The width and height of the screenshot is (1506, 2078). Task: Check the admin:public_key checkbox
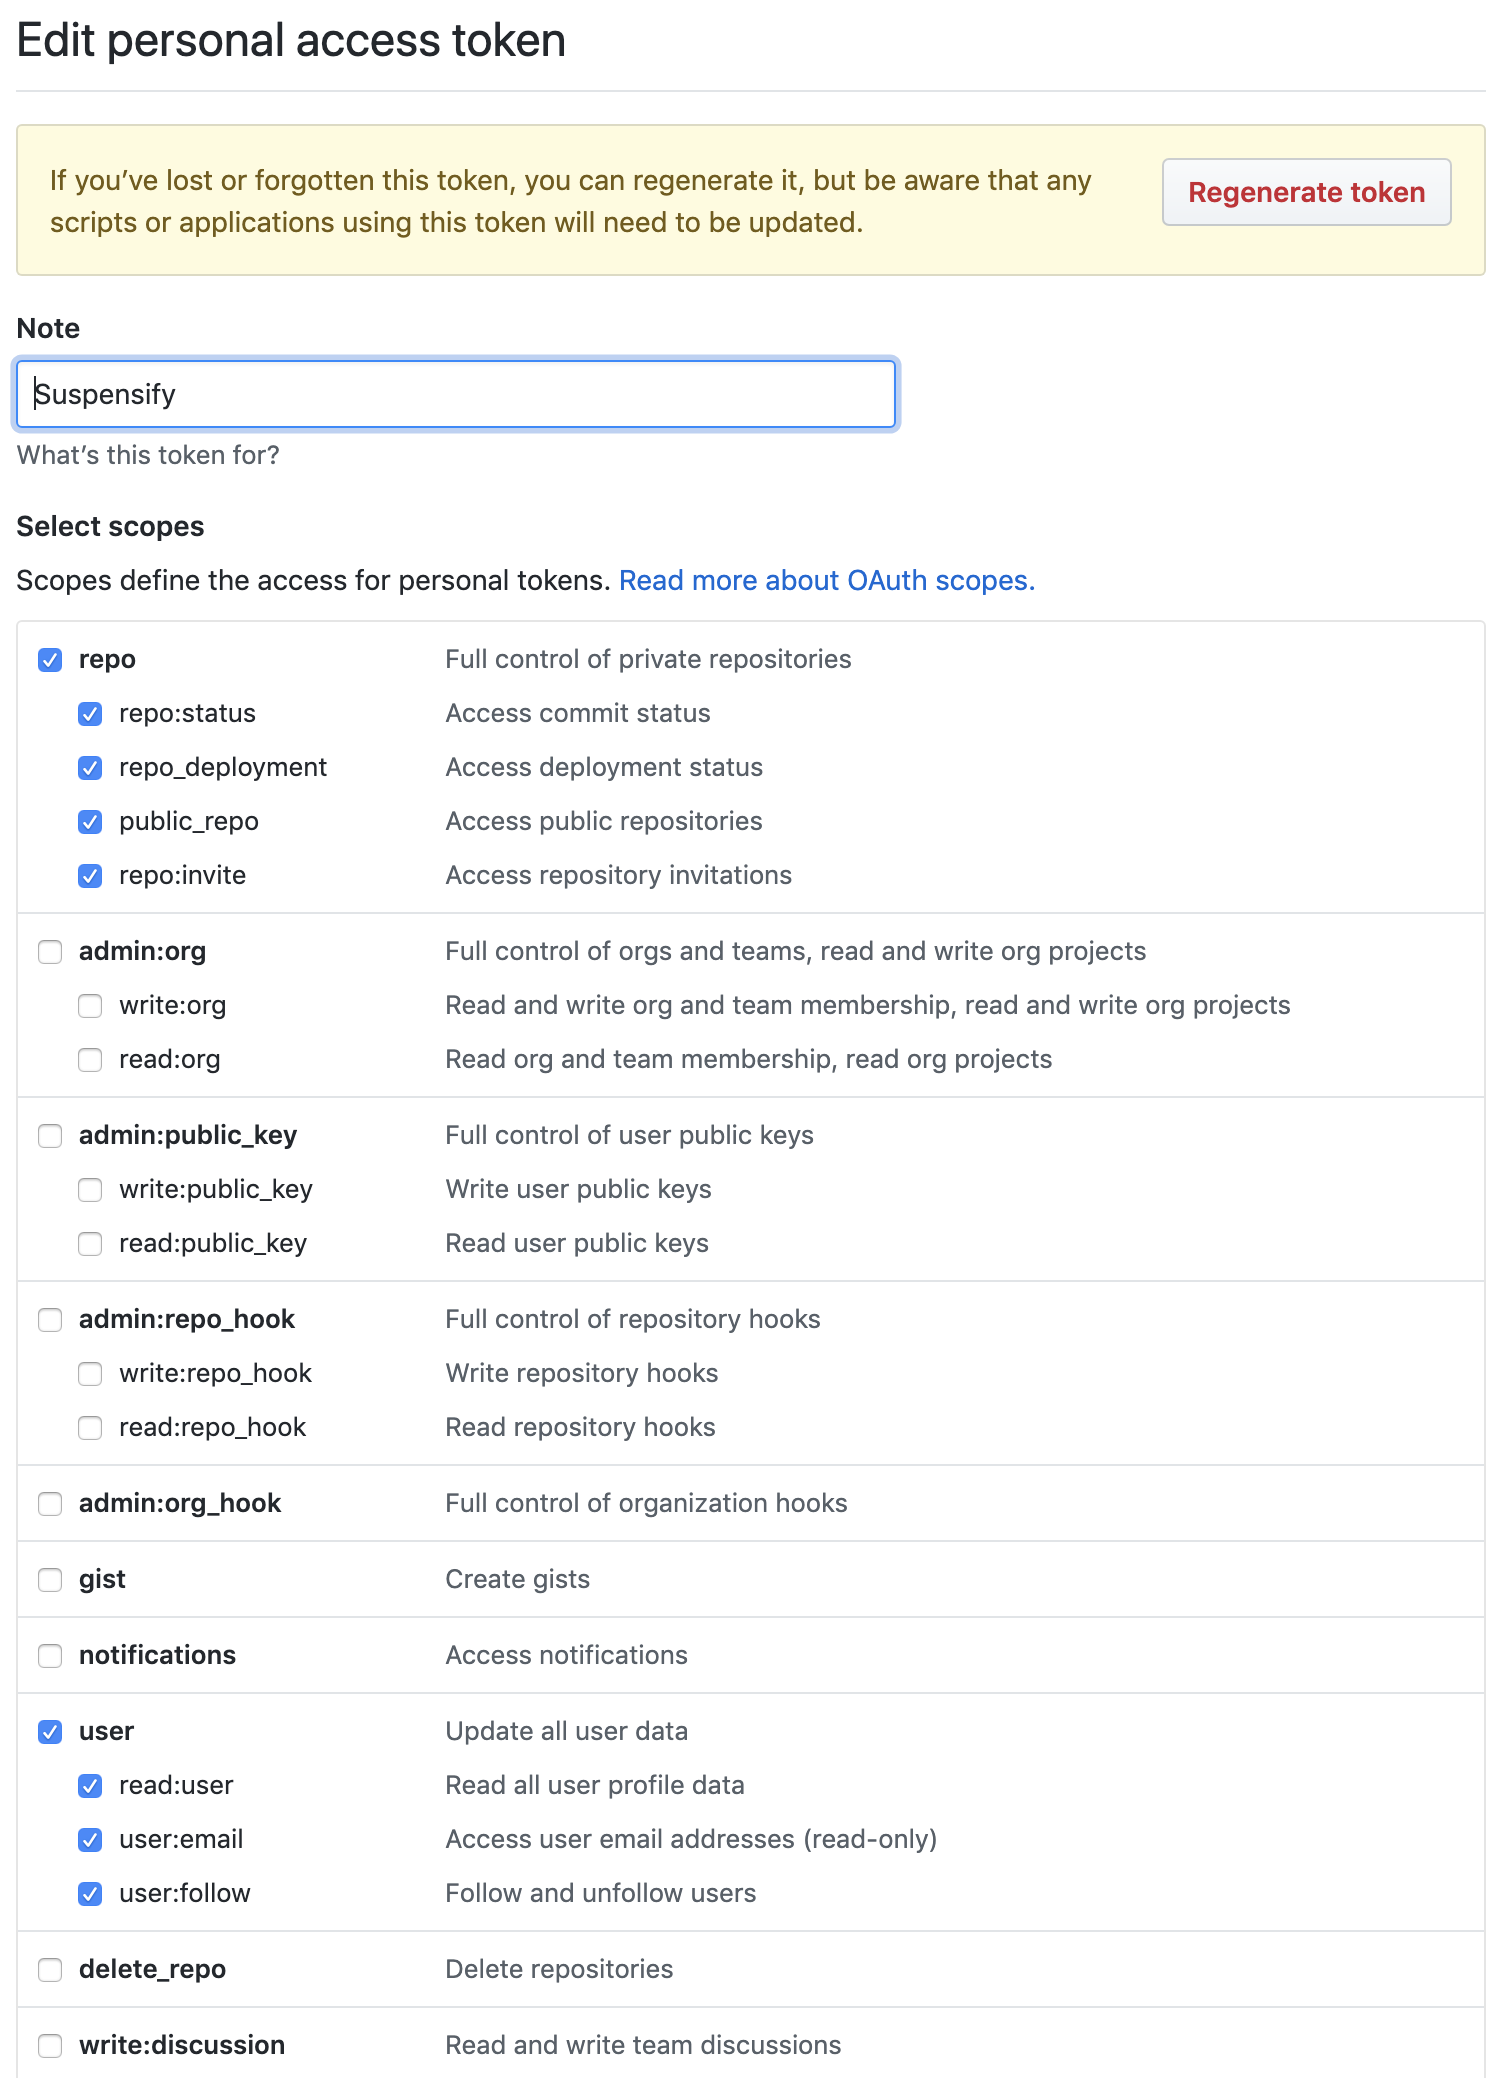[x=50, y=1136]
